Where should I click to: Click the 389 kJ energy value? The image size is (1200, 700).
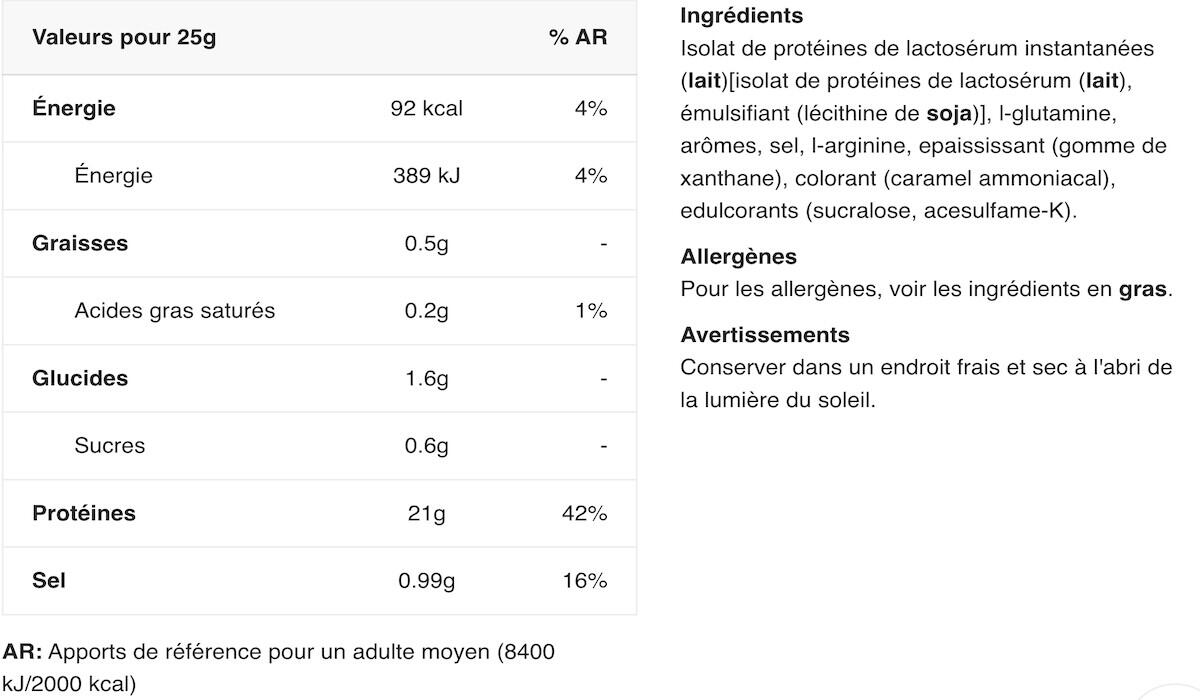tap(427, 176)
